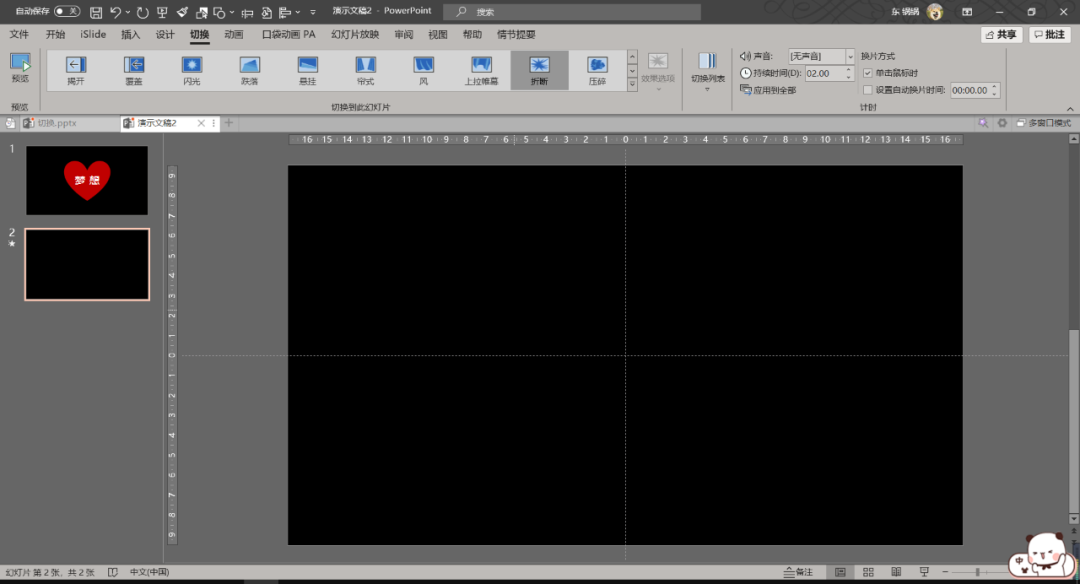This screenshot has height=584, width=1080.
Task: Select slide 1 thumbnail with red heart
Action: click(x=87, y=180)
